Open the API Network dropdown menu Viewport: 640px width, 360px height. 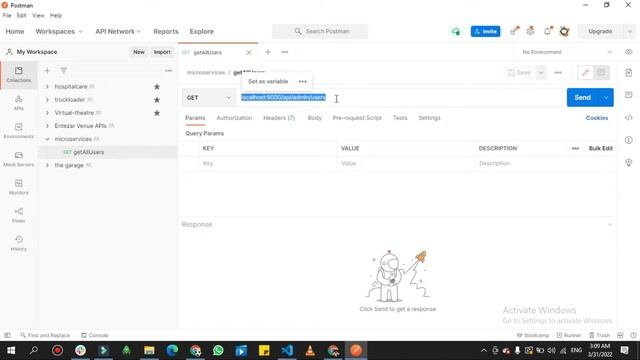point(118,31)
